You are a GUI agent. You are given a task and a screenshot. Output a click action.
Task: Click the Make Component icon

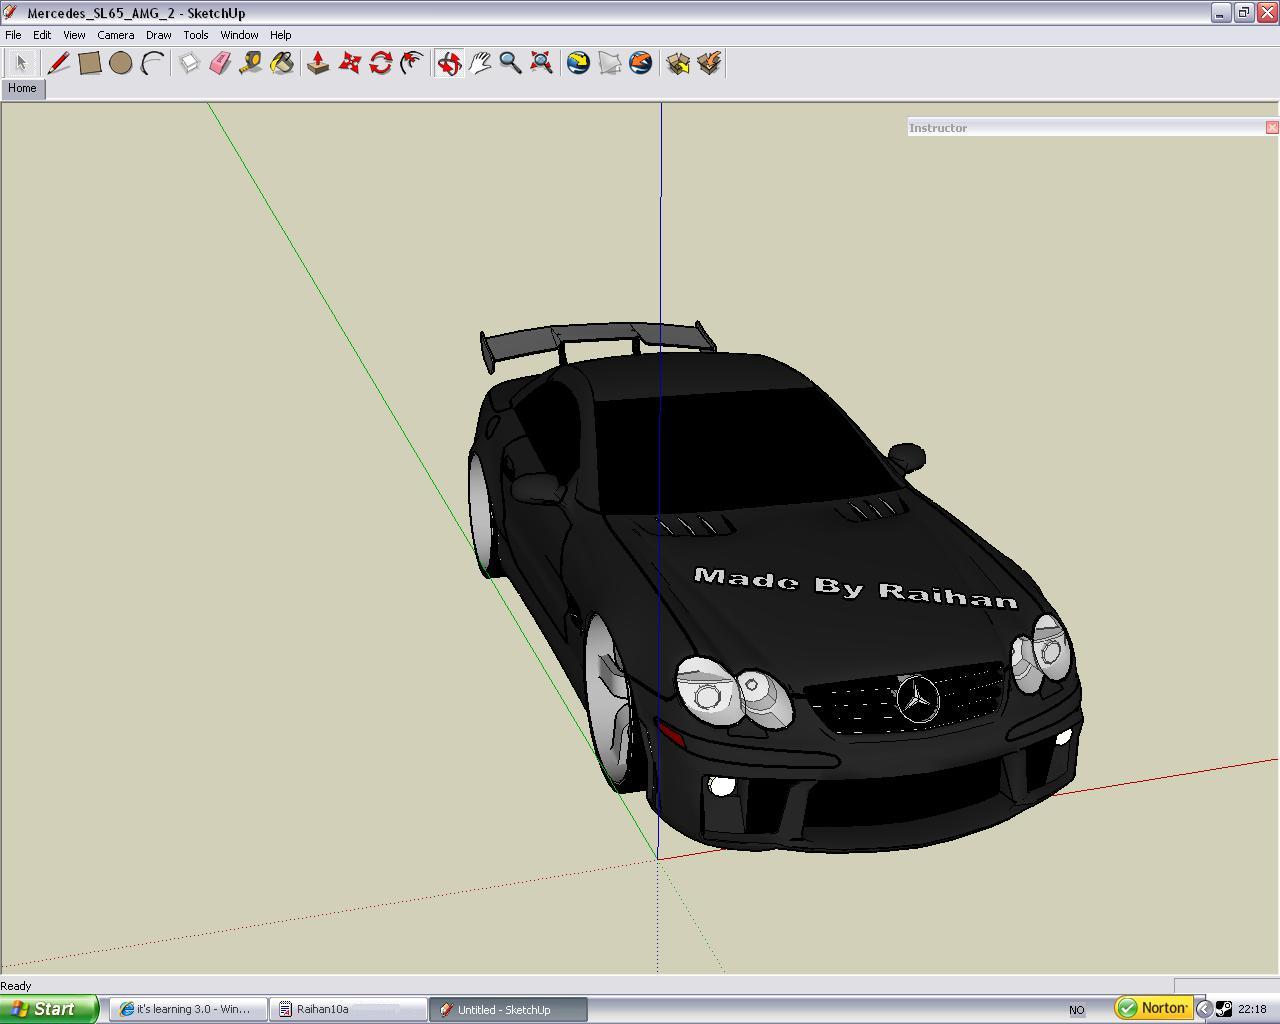click(189, 63)
